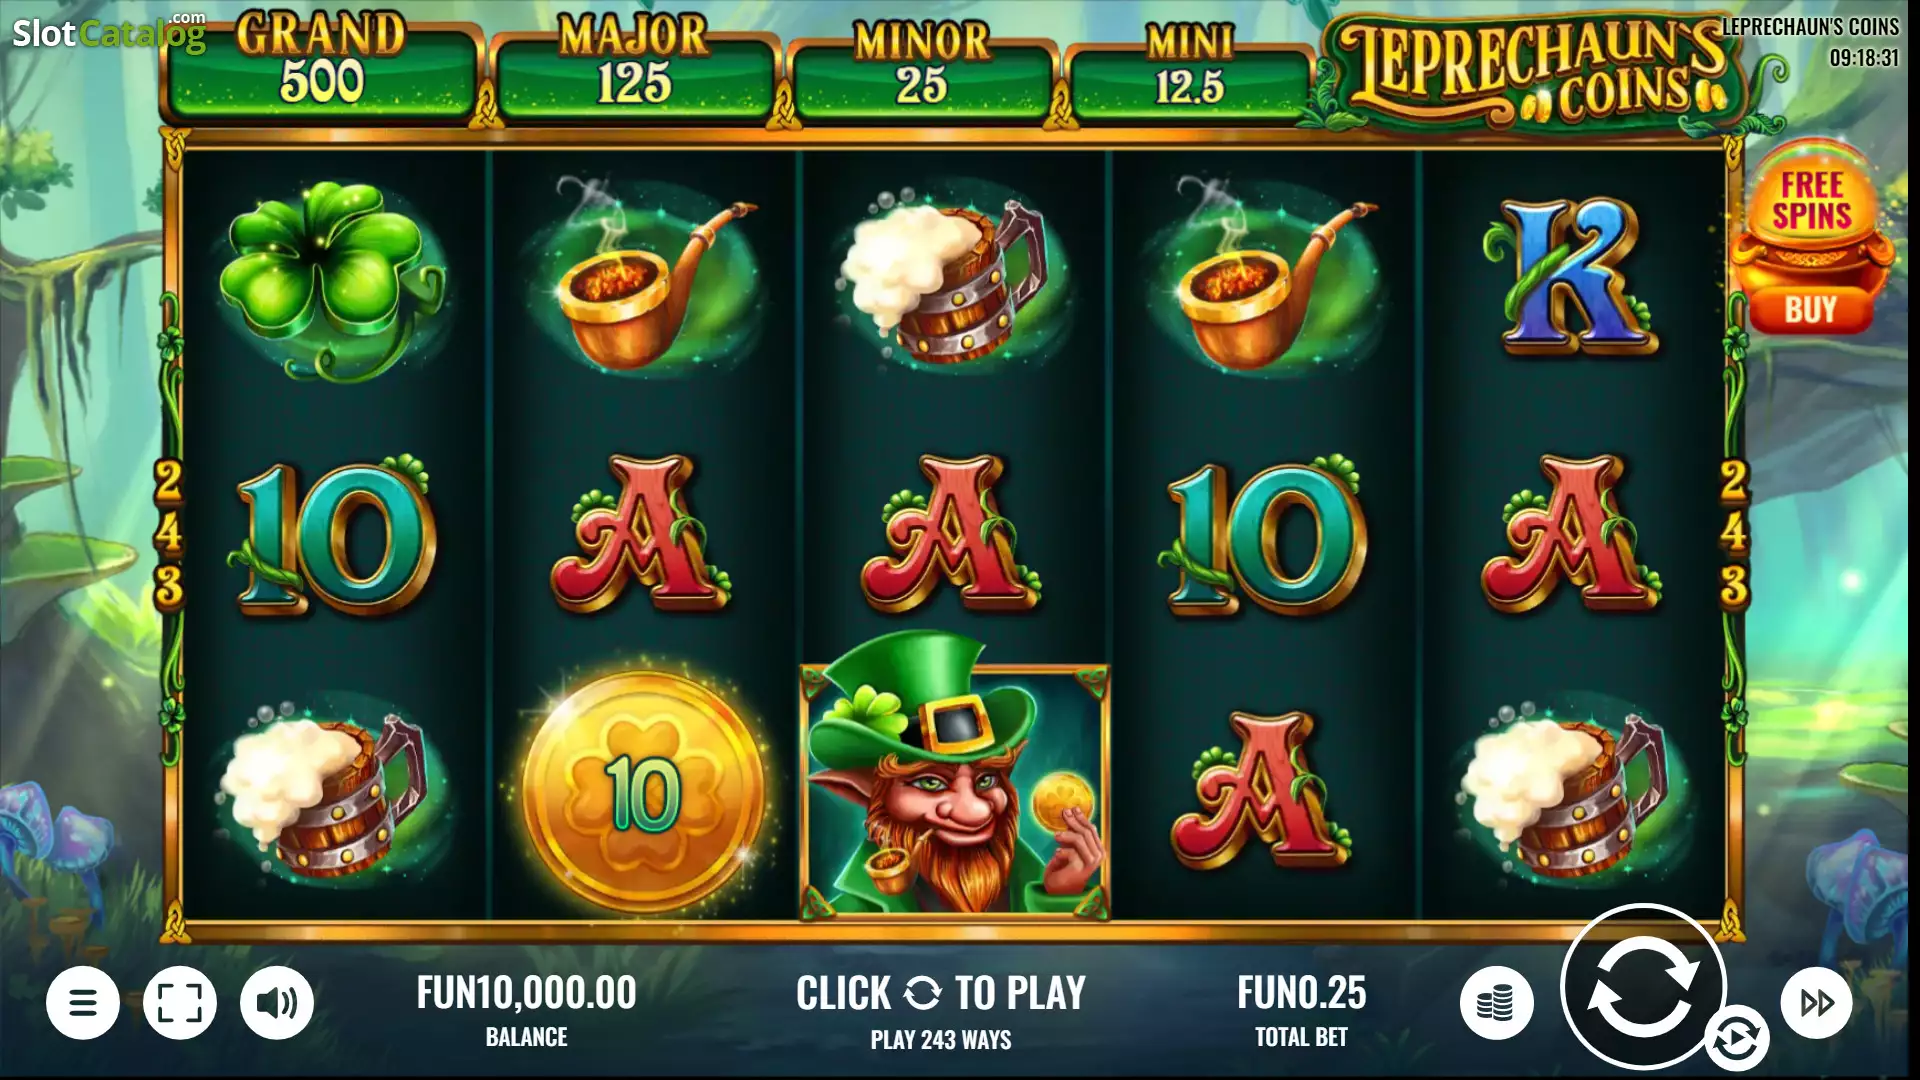Image resolution: width=1920 pixels, height=1080 pixels.
Task: Activate turbo fast-forward mode
Action: click(x=1817, y=1002)
